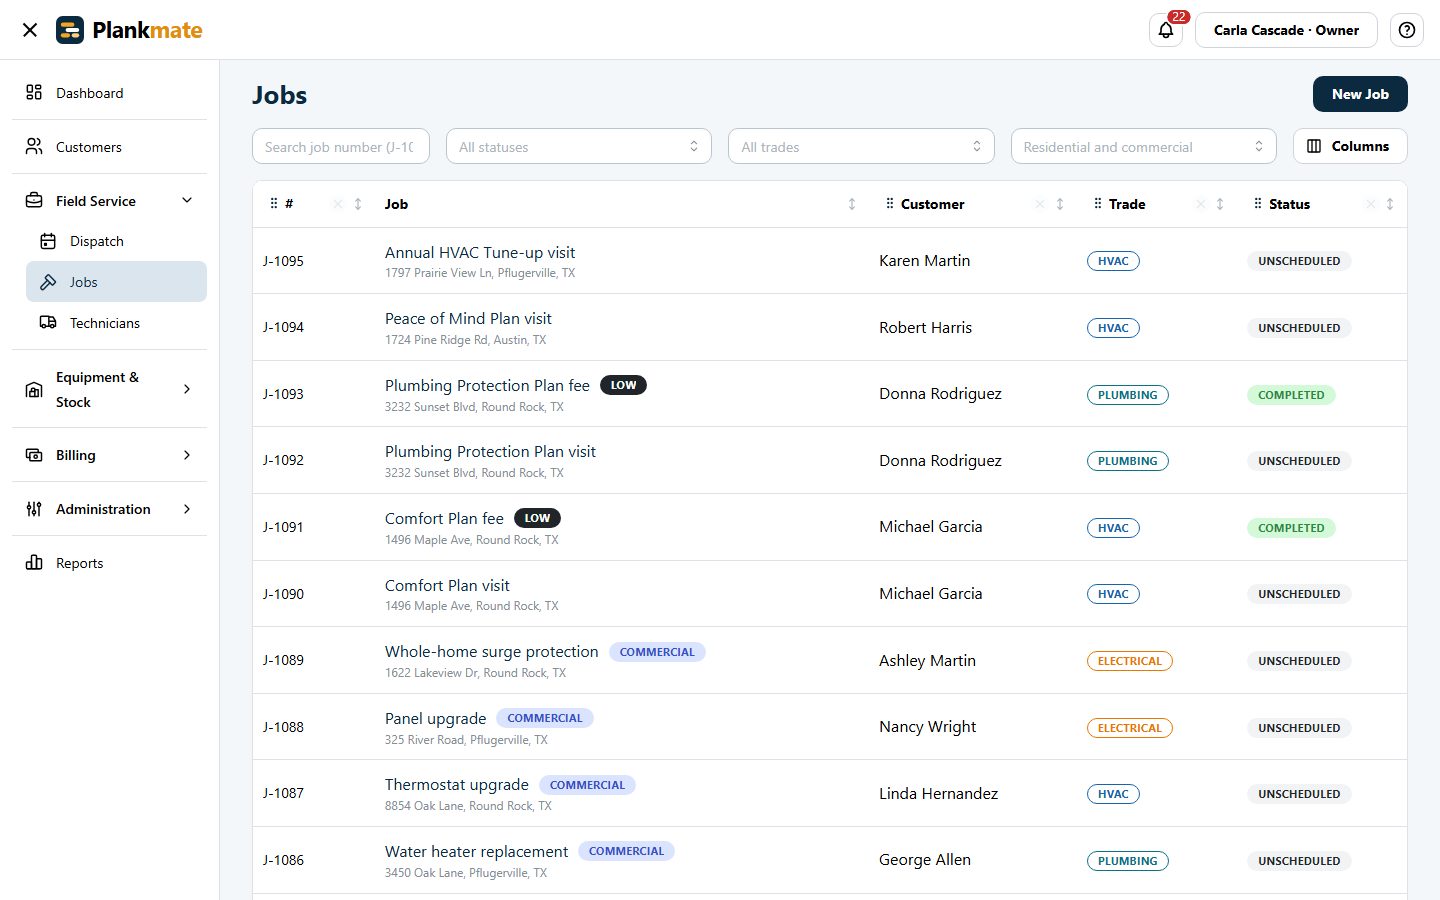
Task: Open the help question mark icon
Action: point(1407,30)
